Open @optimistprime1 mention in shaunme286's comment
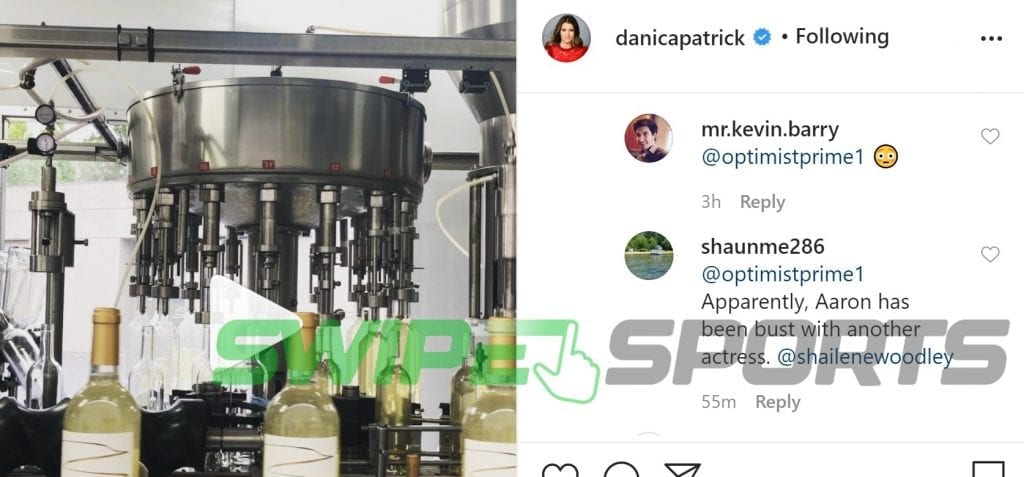The image size is (1024, 477). coord(782,274)
